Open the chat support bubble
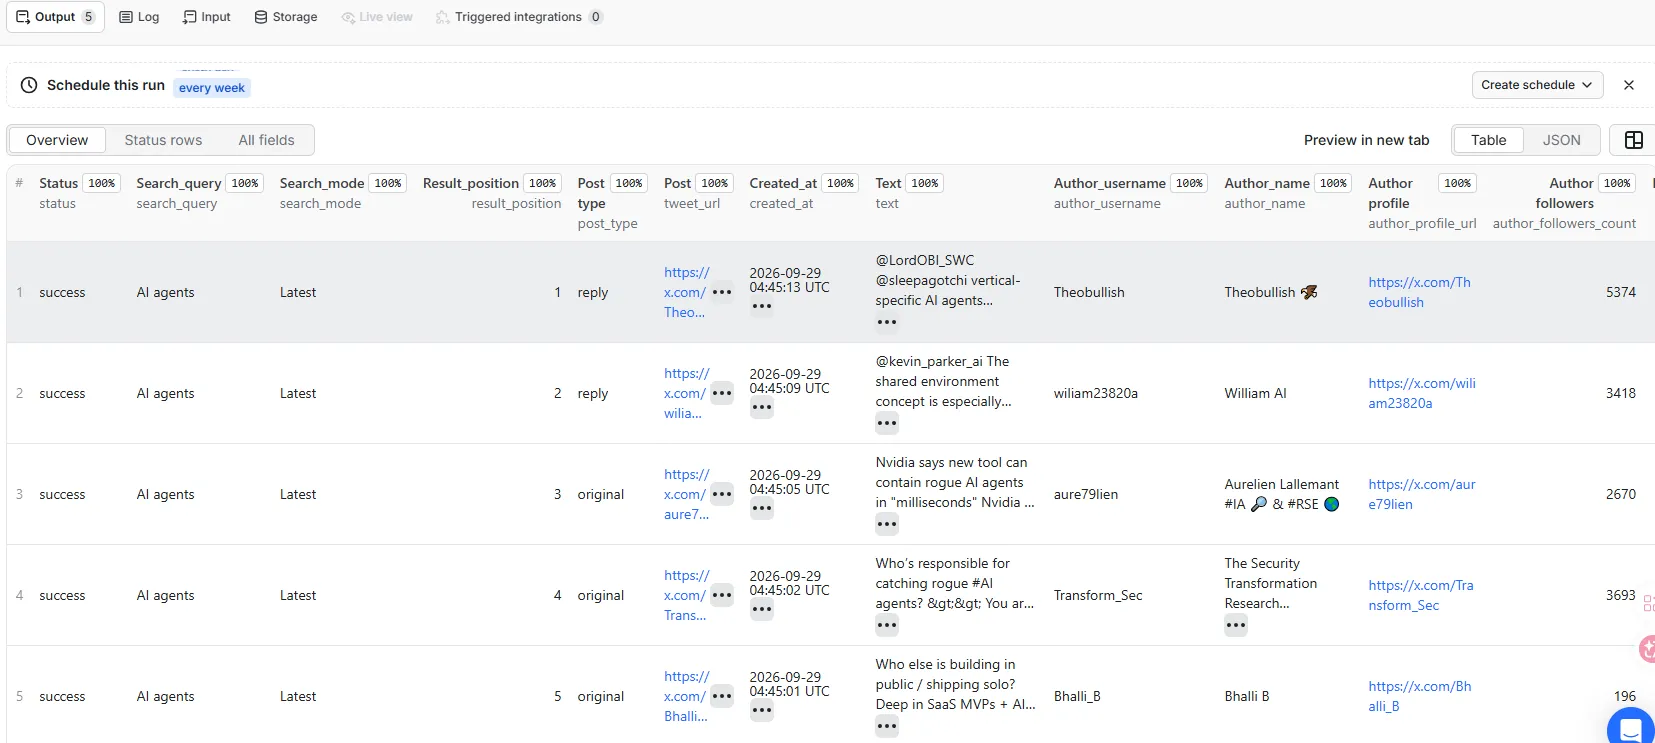This screenshot has width=1655, height=743. 1631,730
